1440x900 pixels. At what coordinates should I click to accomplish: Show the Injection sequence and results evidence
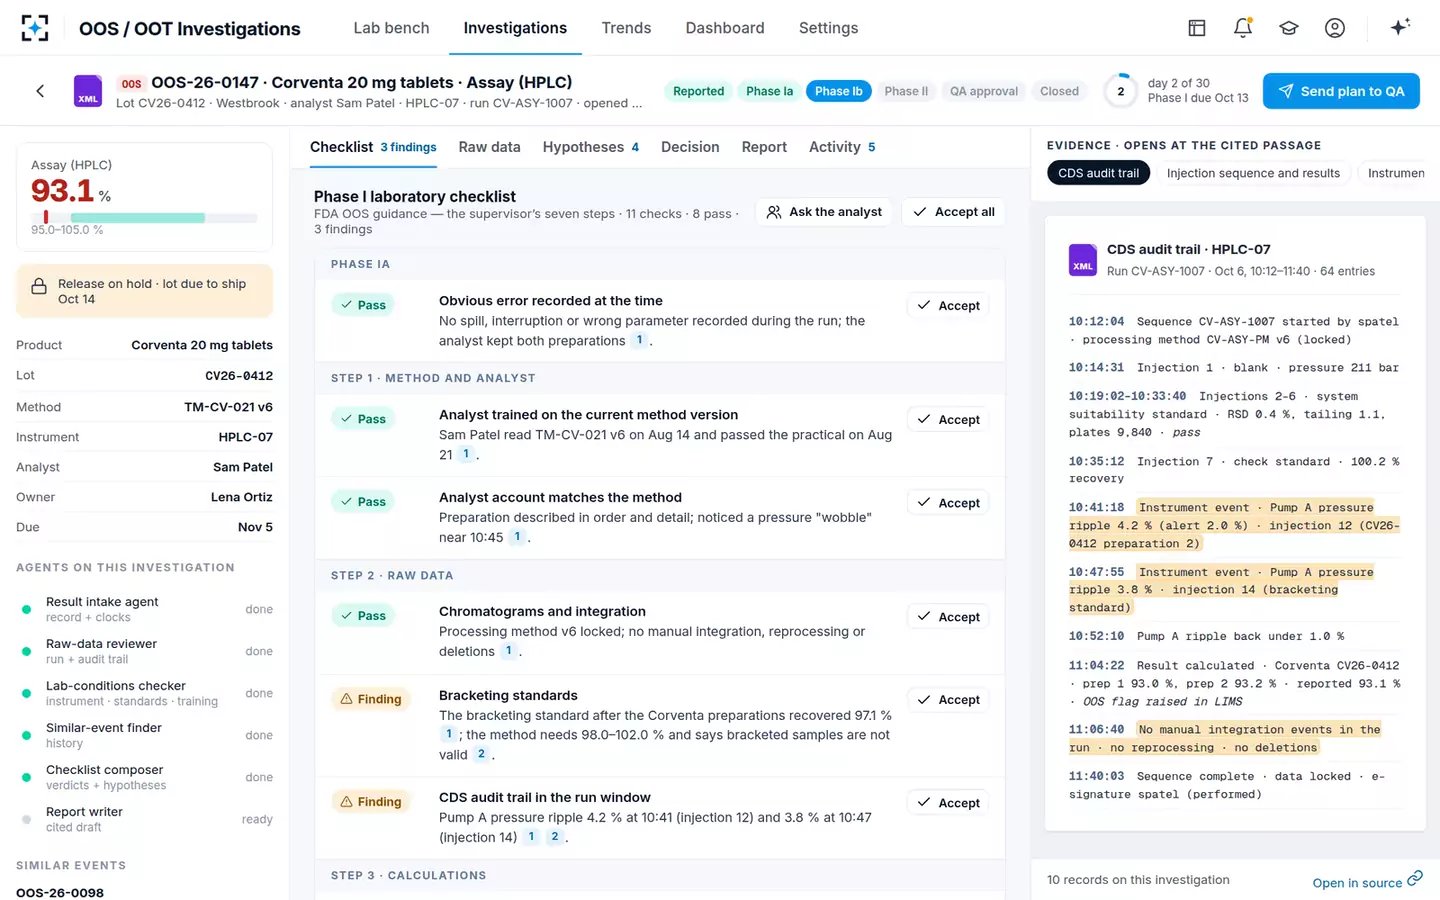coord(1253,173)
